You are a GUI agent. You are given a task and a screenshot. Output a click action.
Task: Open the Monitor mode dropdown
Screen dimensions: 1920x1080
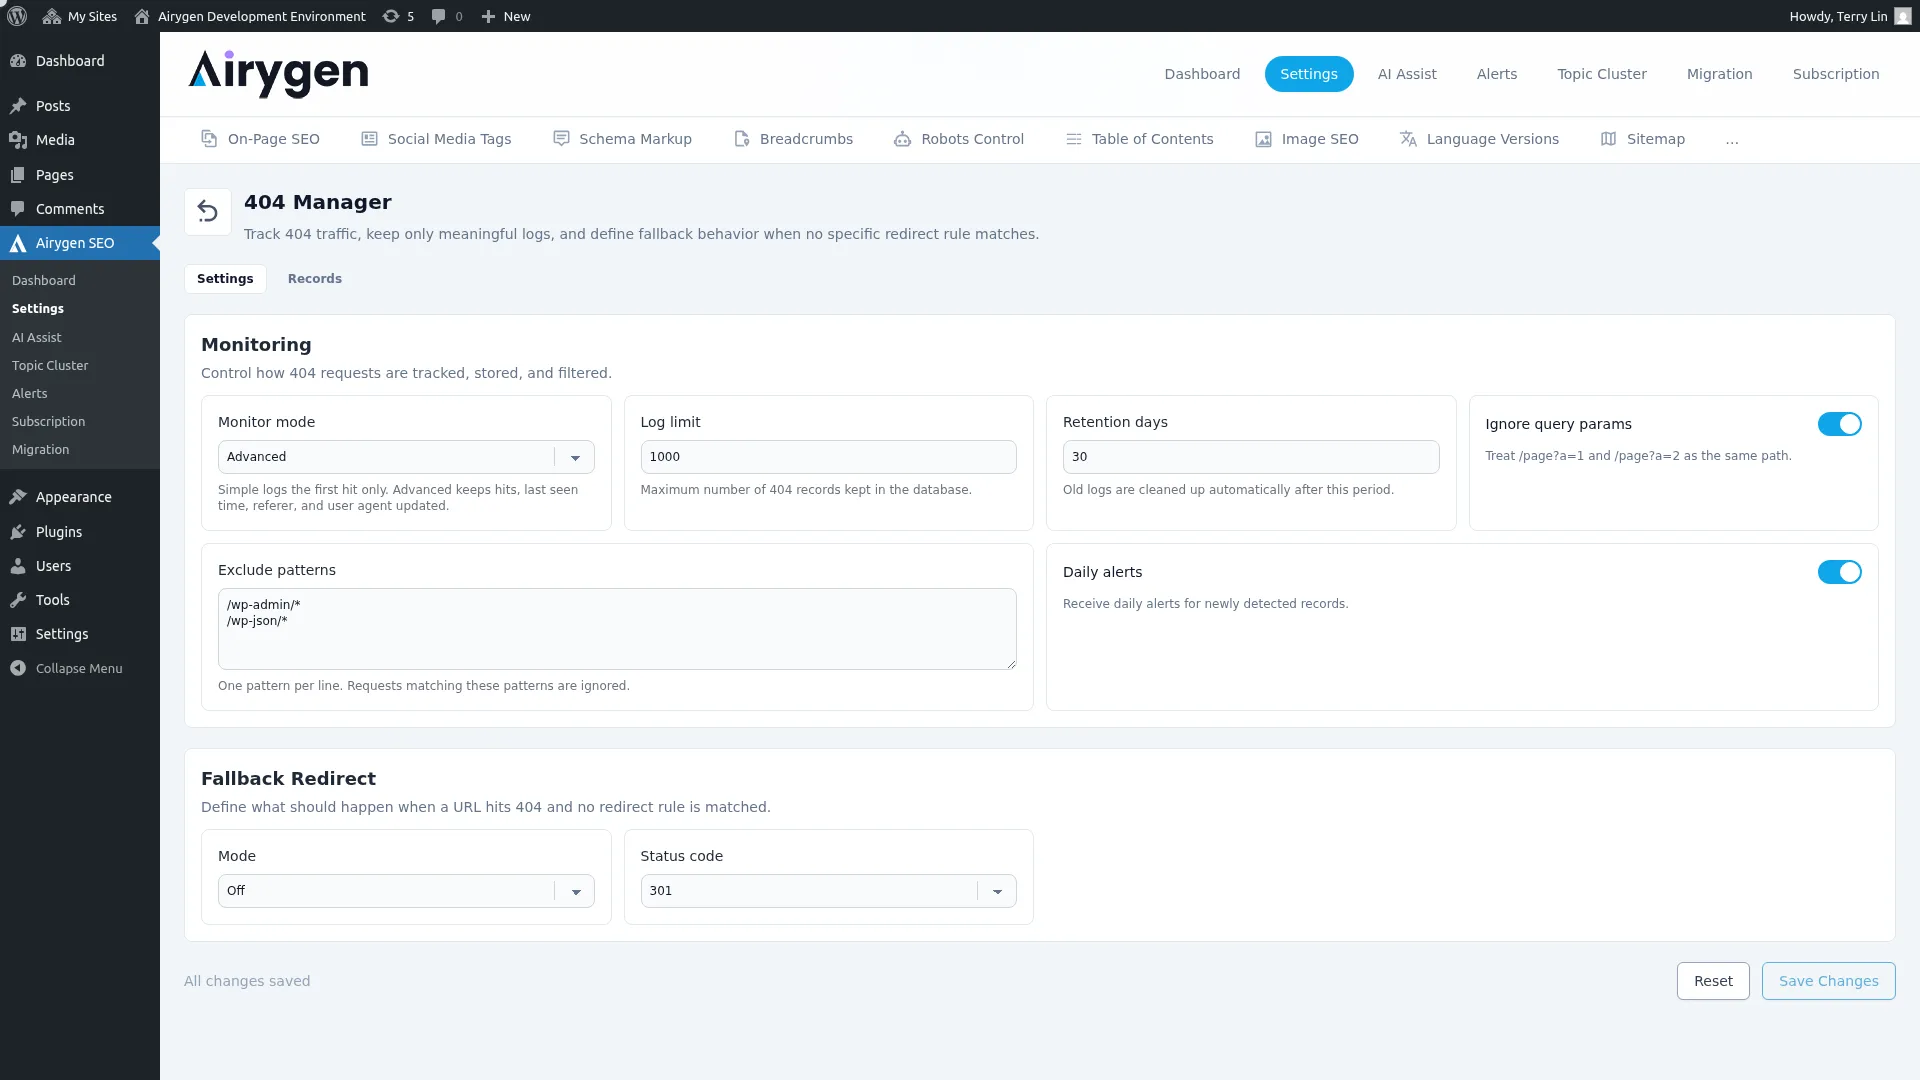tap(406, 457)
